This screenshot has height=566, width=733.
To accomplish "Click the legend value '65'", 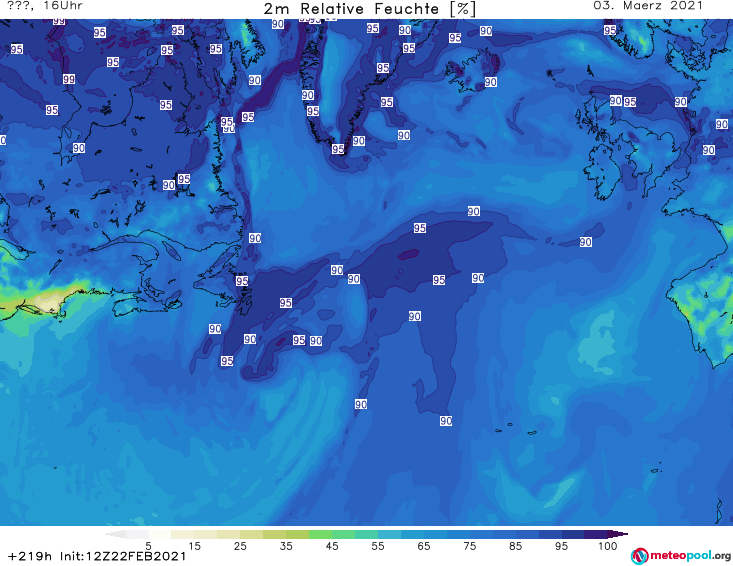I will [423, 546].
